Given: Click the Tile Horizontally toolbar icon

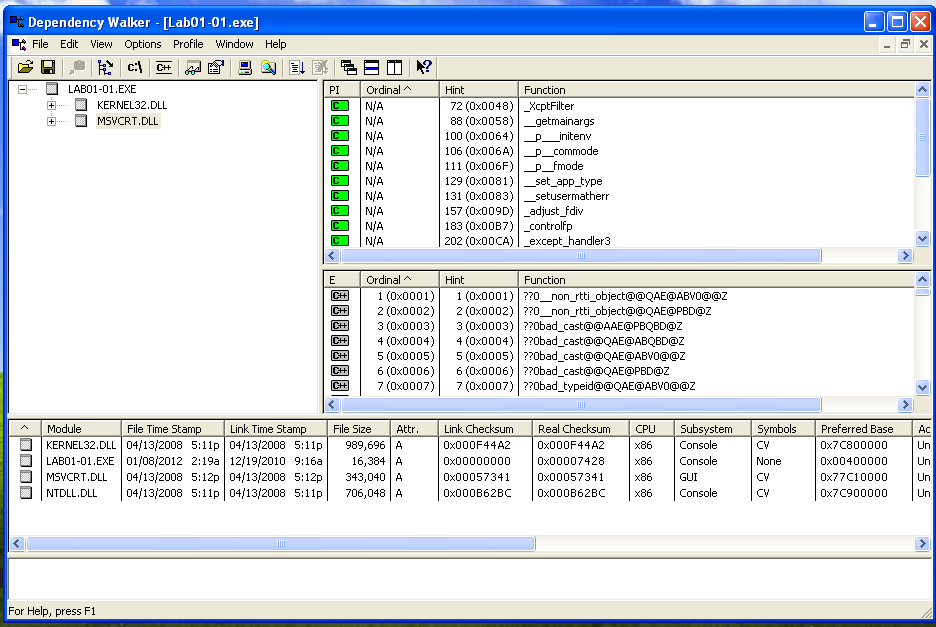Looking at the screenshot, I should pyautogui.click(x=372, y=67).
